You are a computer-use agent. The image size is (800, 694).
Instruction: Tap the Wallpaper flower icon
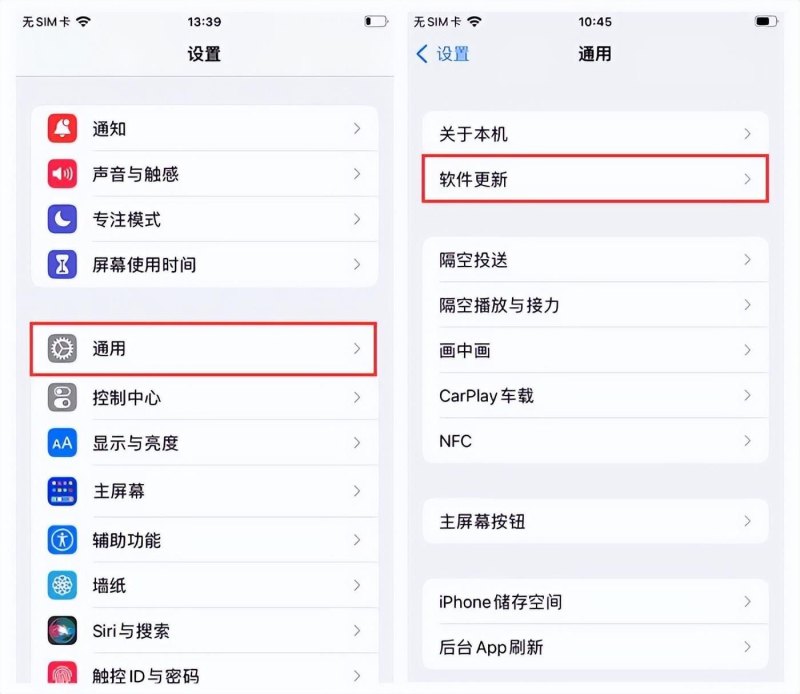click(62, 585)
